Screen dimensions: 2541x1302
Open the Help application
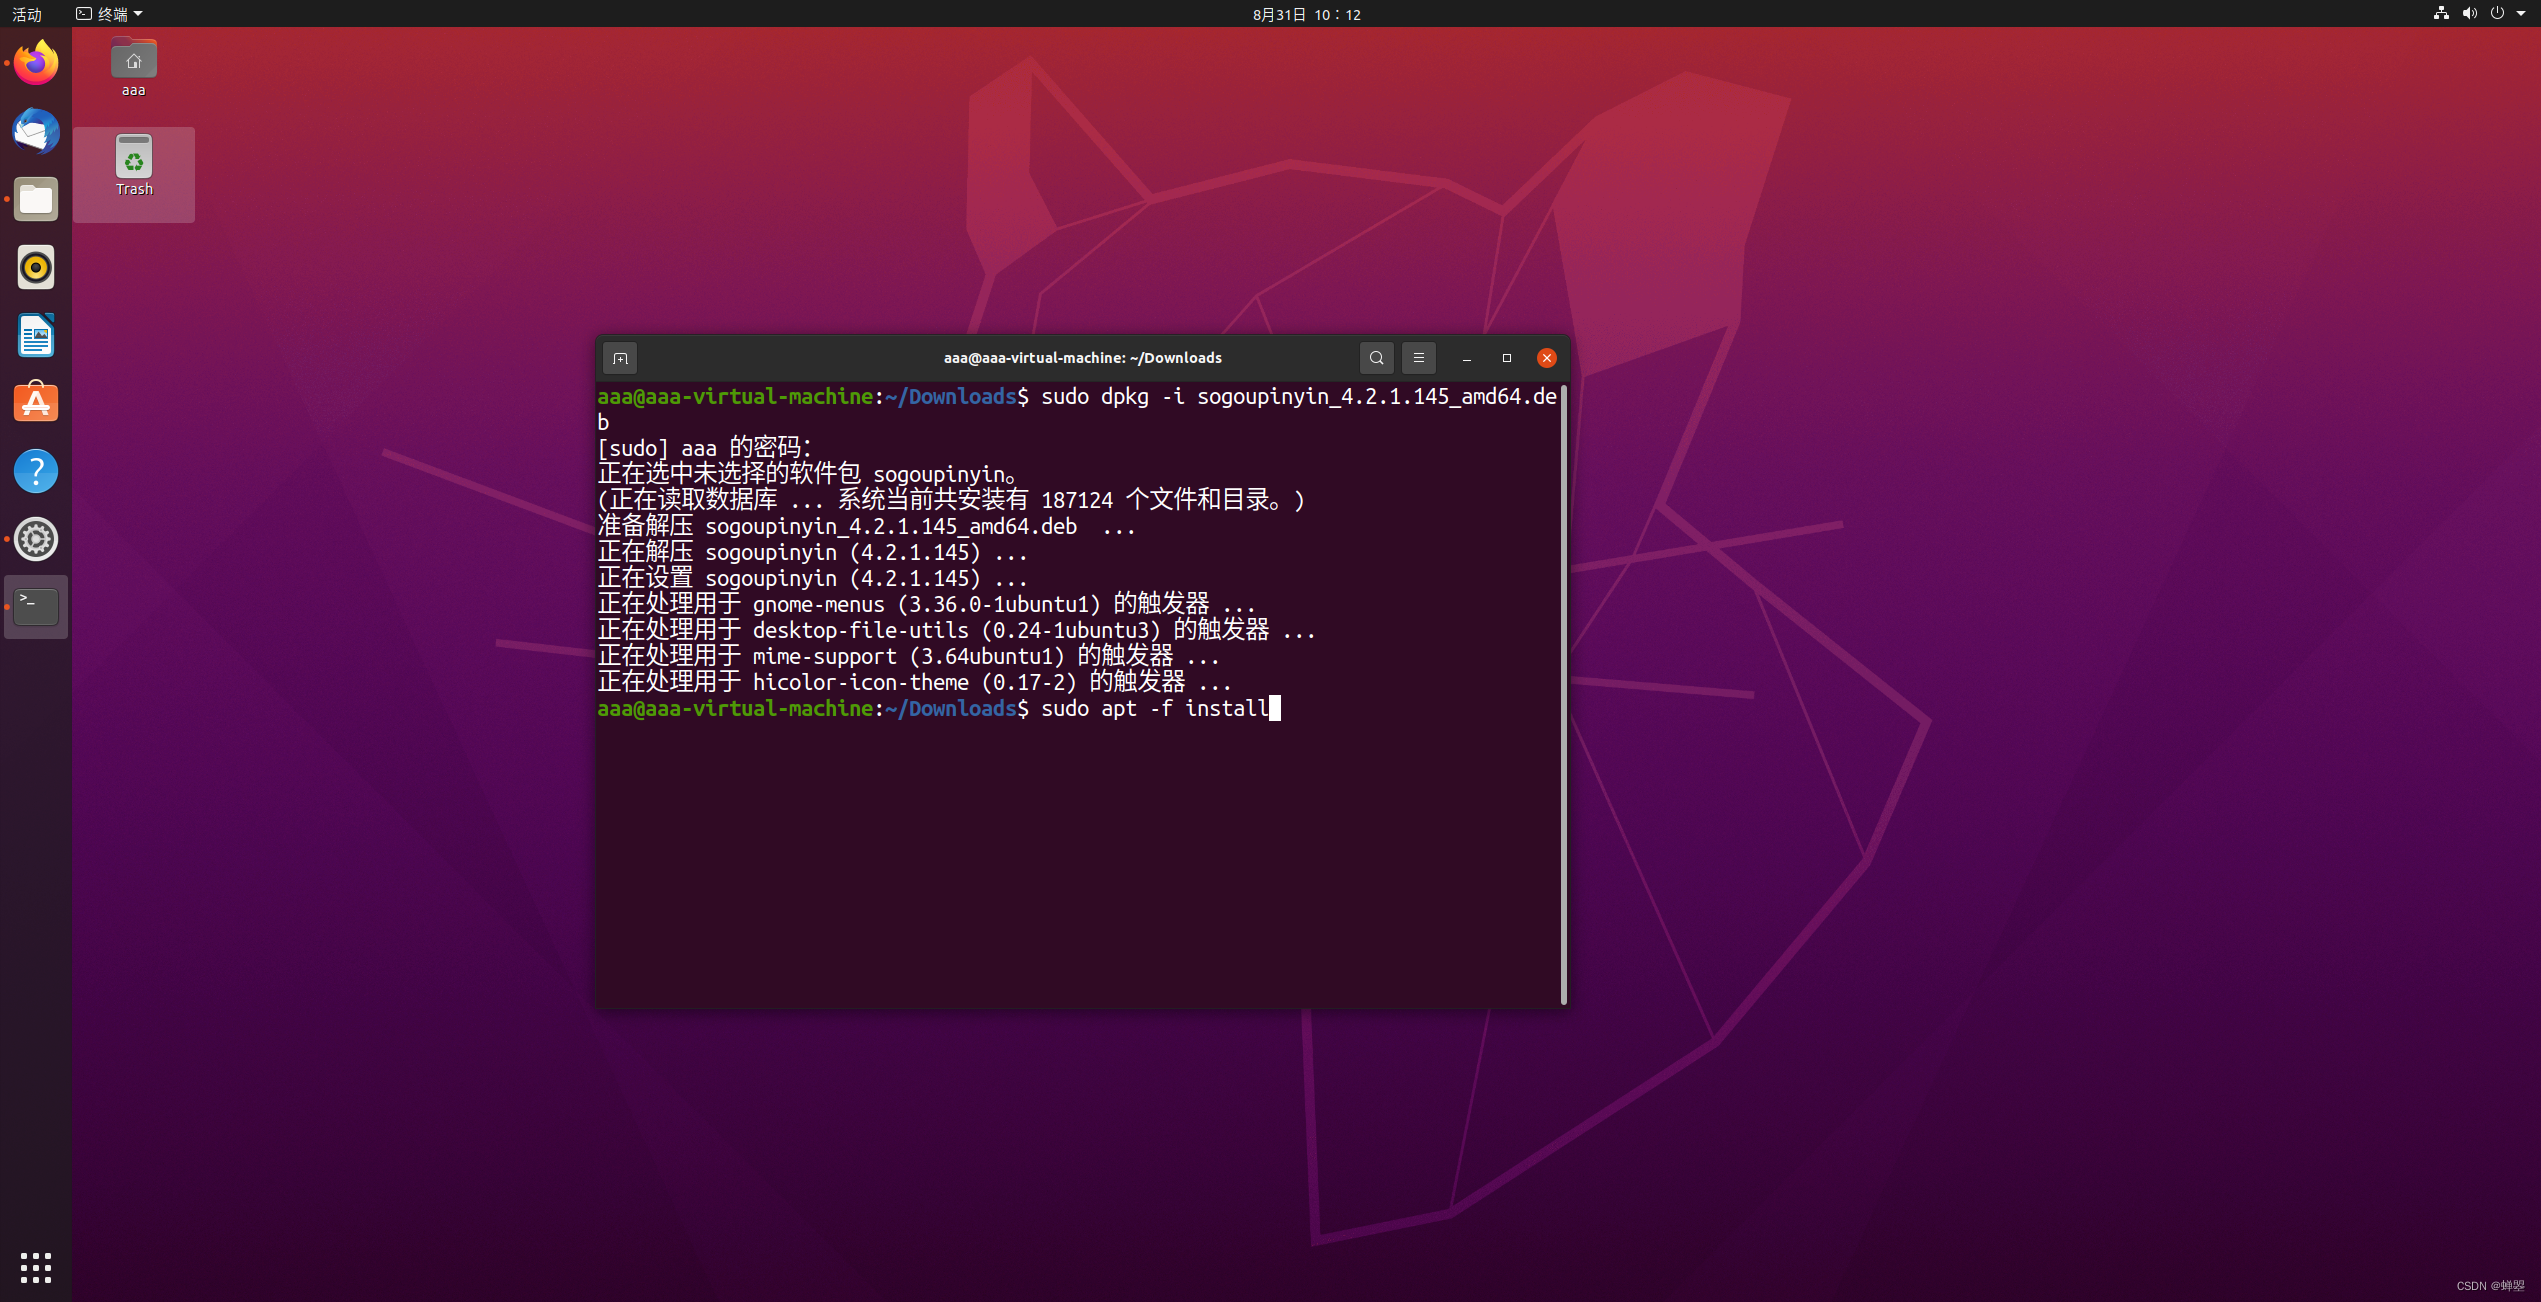tap(36, 471)
